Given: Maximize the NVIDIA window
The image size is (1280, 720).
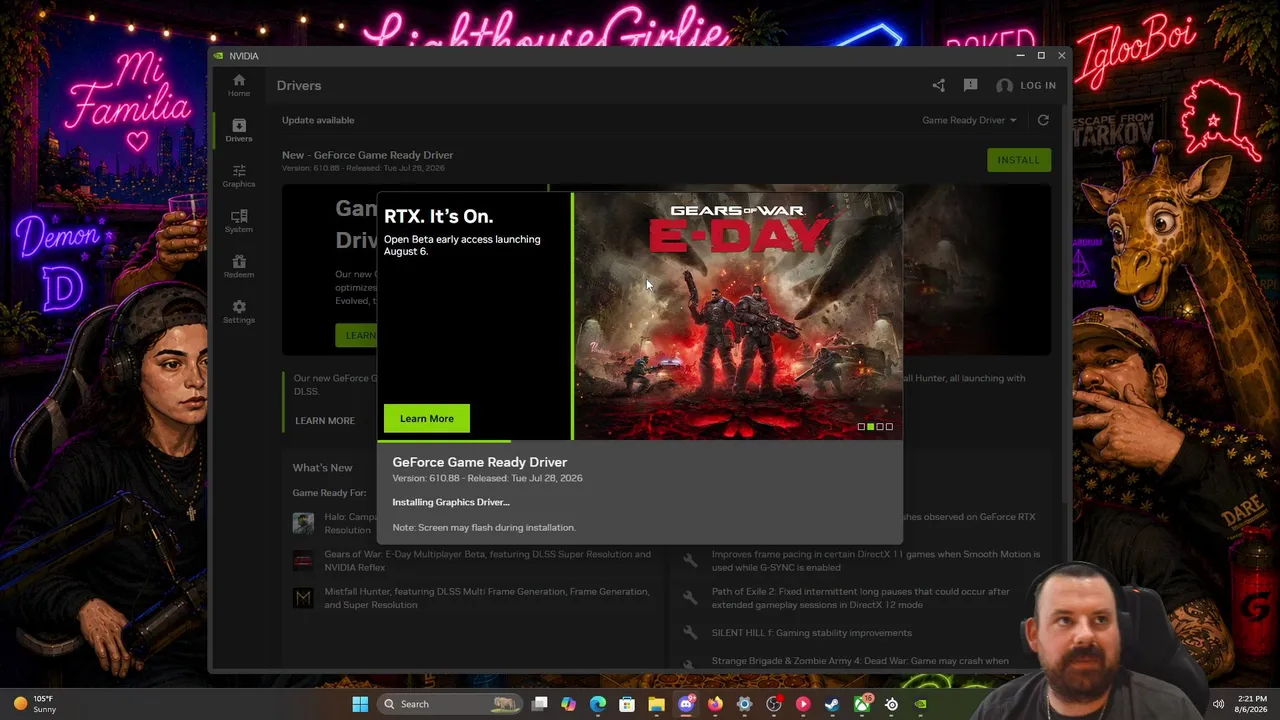Looking at the screenshot, I should tap(1041, 56).
